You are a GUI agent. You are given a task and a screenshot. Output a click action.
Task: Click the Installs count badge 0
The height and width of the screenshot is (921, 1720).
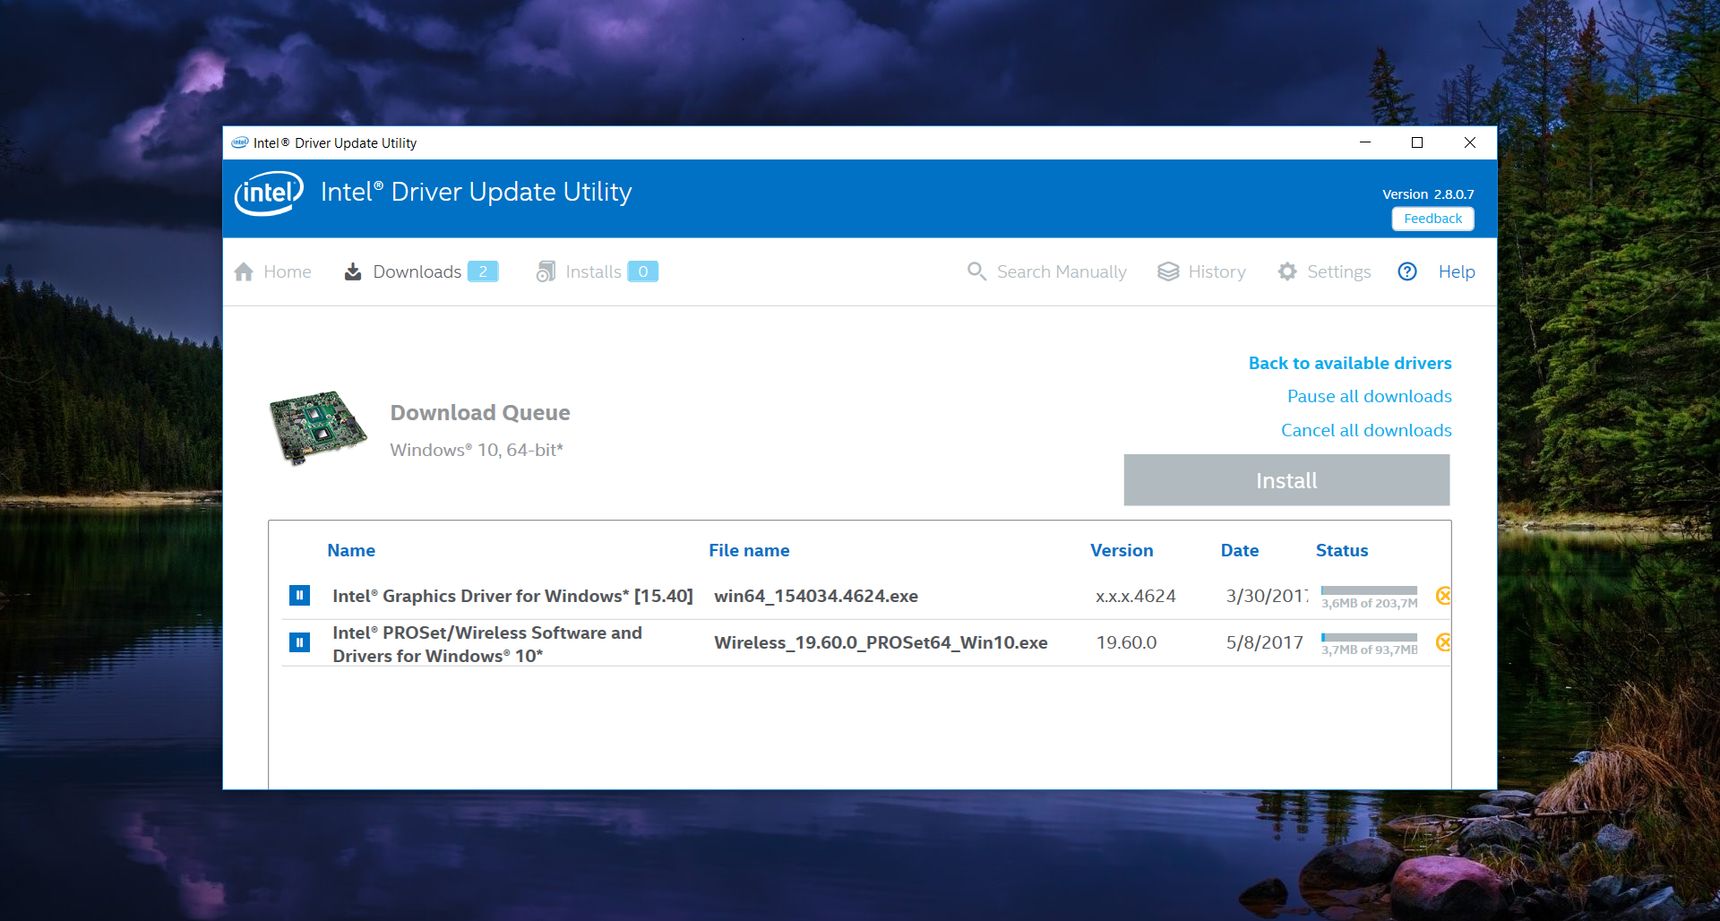(643, 272)
